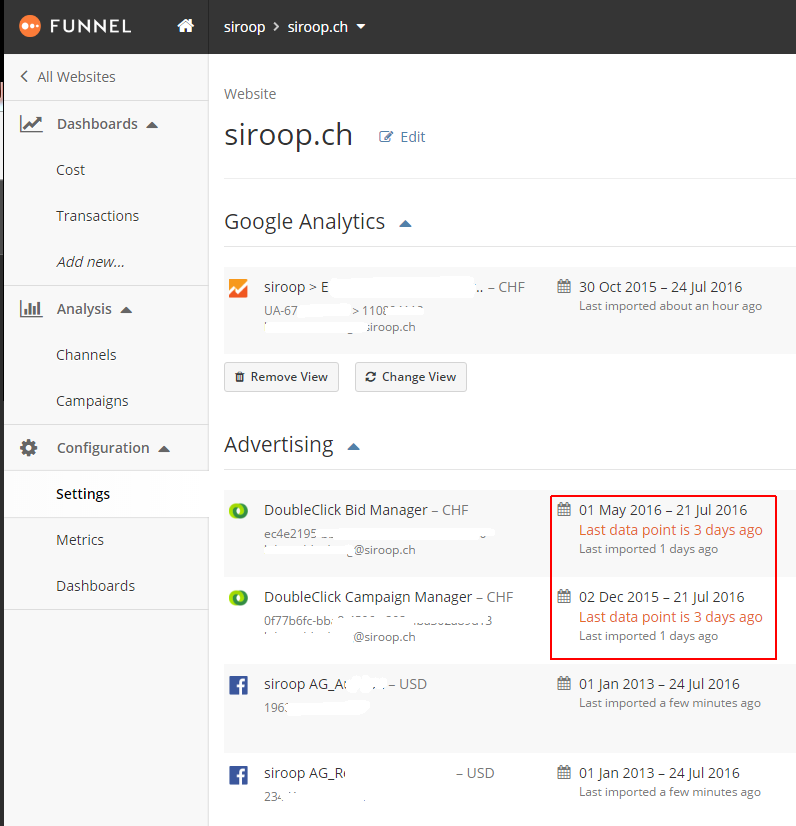Click the siroop.ch page heading
Screen dimensions: 796x826
coord(288,135)
